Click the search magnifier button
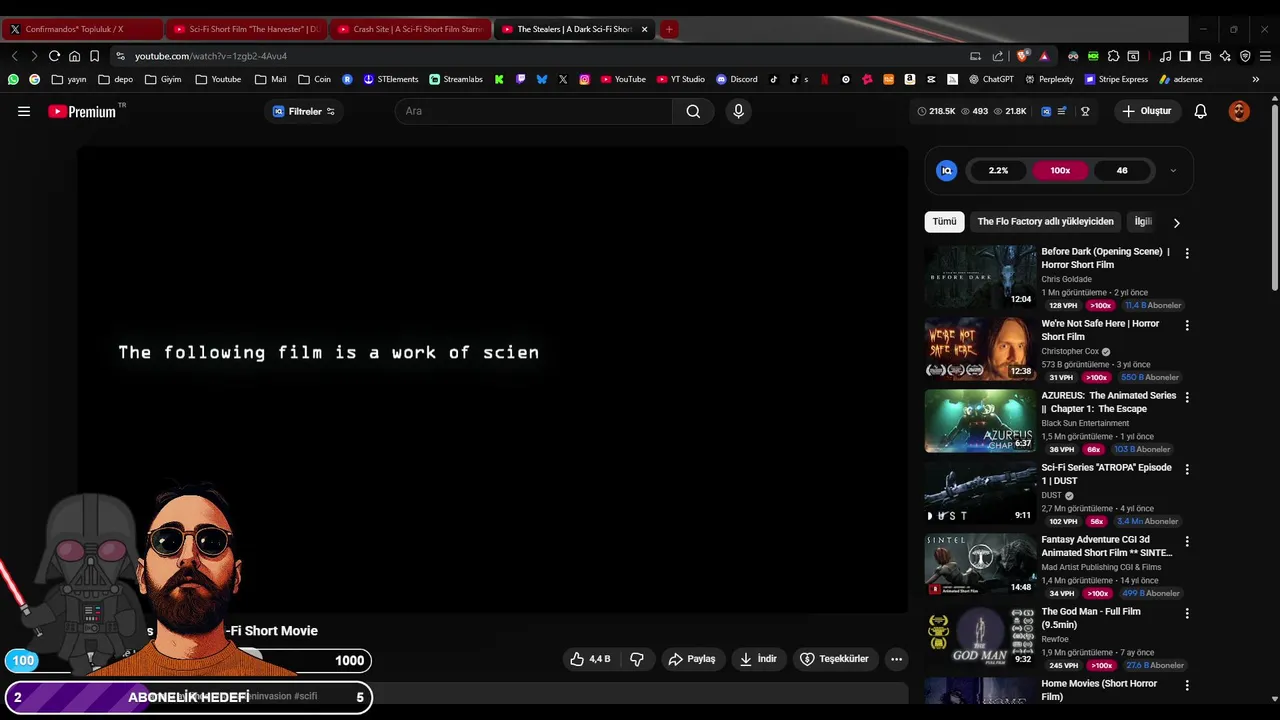Viewport: 1280px width, 720px height. [x=693, y=111]
